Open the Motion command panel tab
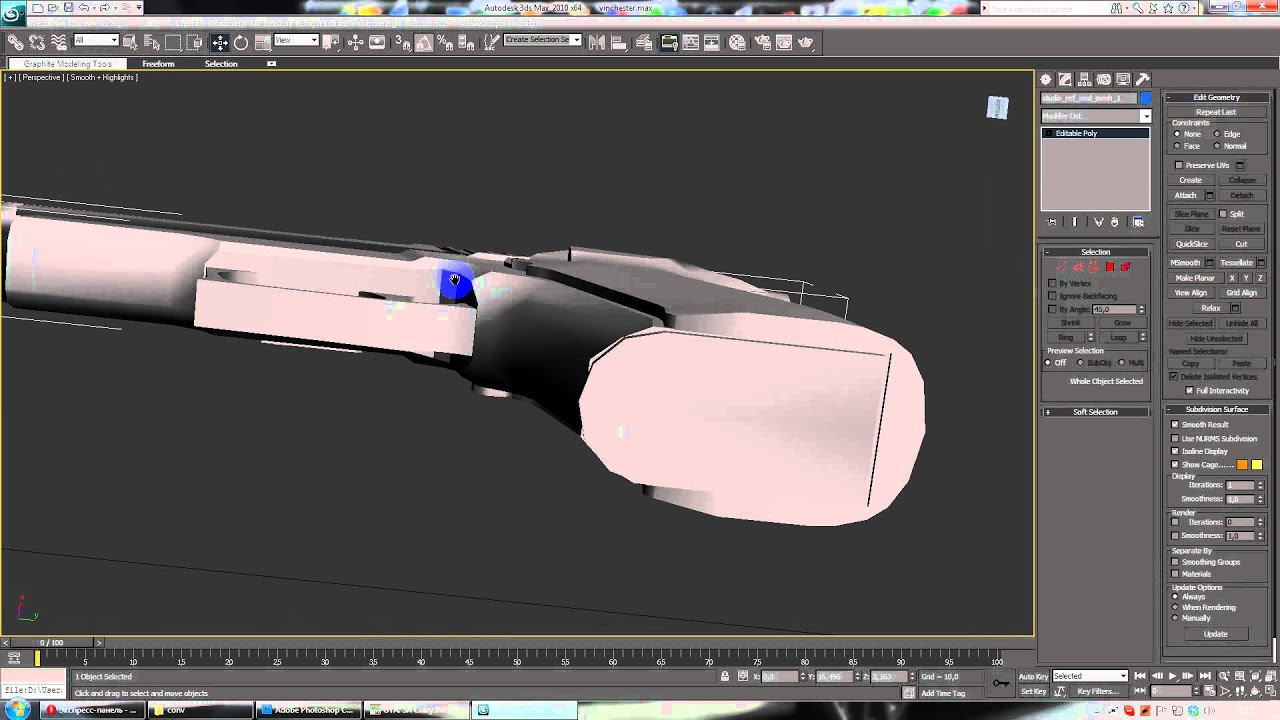The image size is (1280, 720). tap(1104, 79)
